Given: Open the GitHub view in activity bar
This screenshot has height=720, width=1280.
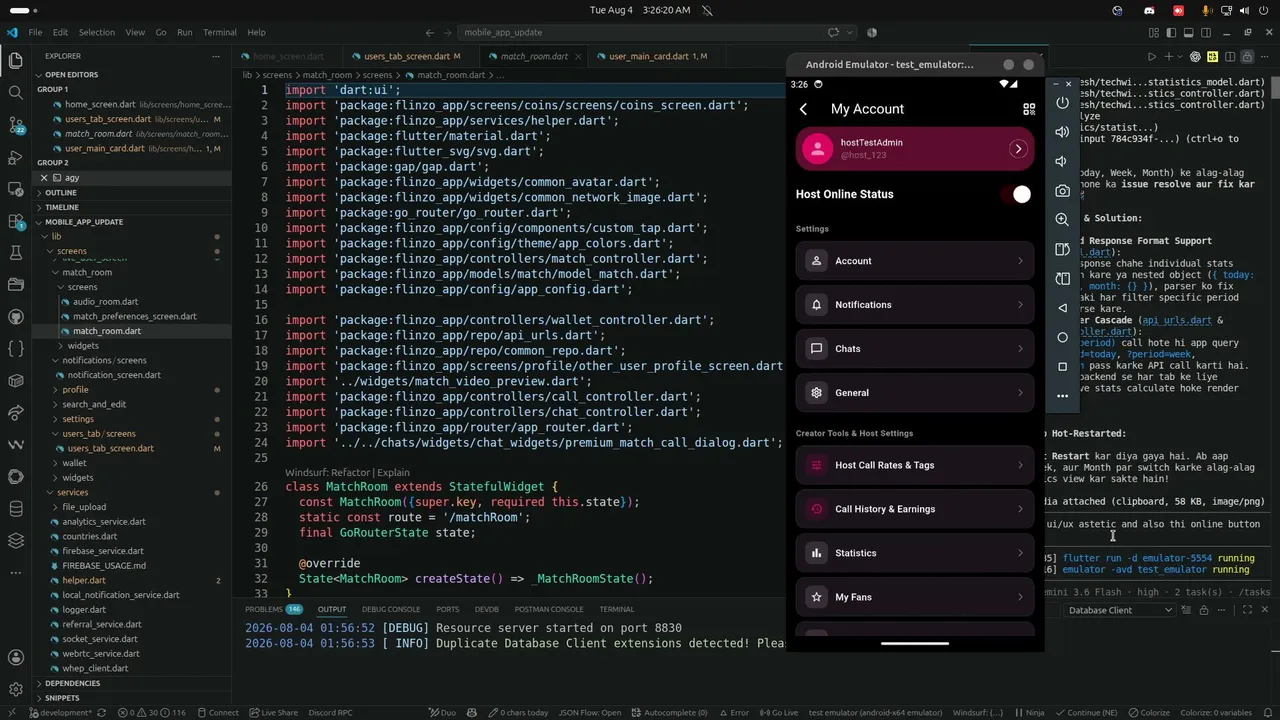Looking at the screenshot, I should [15, 317].
